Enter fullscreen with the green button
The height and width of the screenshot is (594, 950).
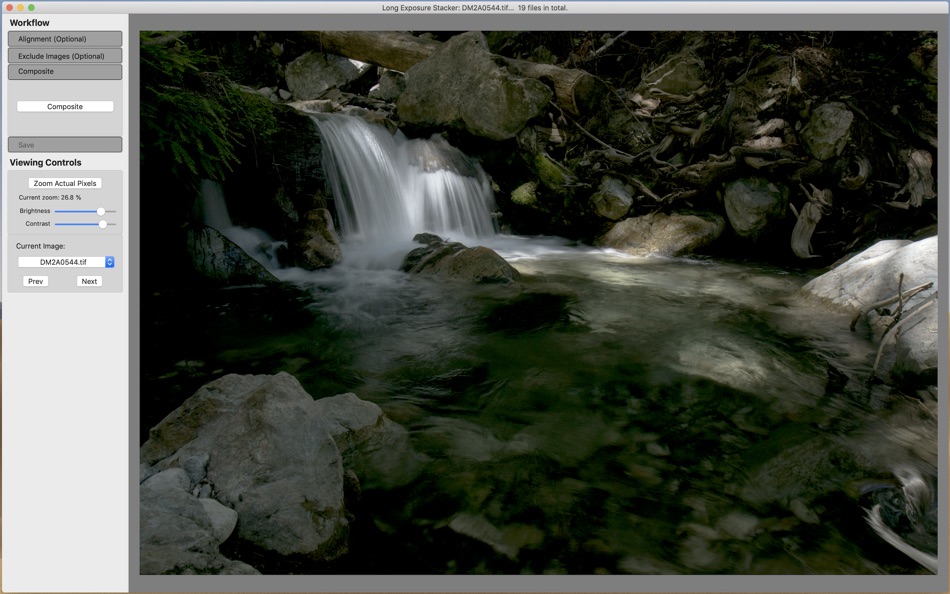[31, 7]
